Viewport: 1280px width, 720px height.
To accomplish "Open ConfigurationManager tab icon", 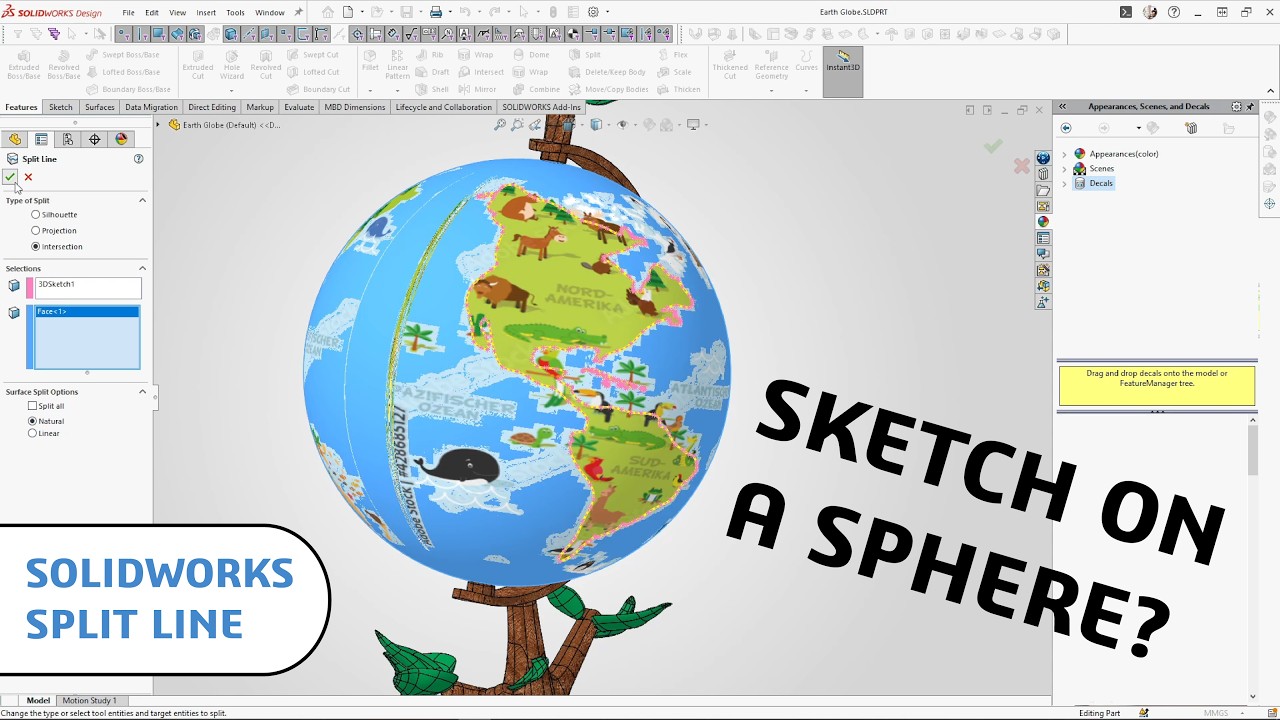I will (68, 139).
